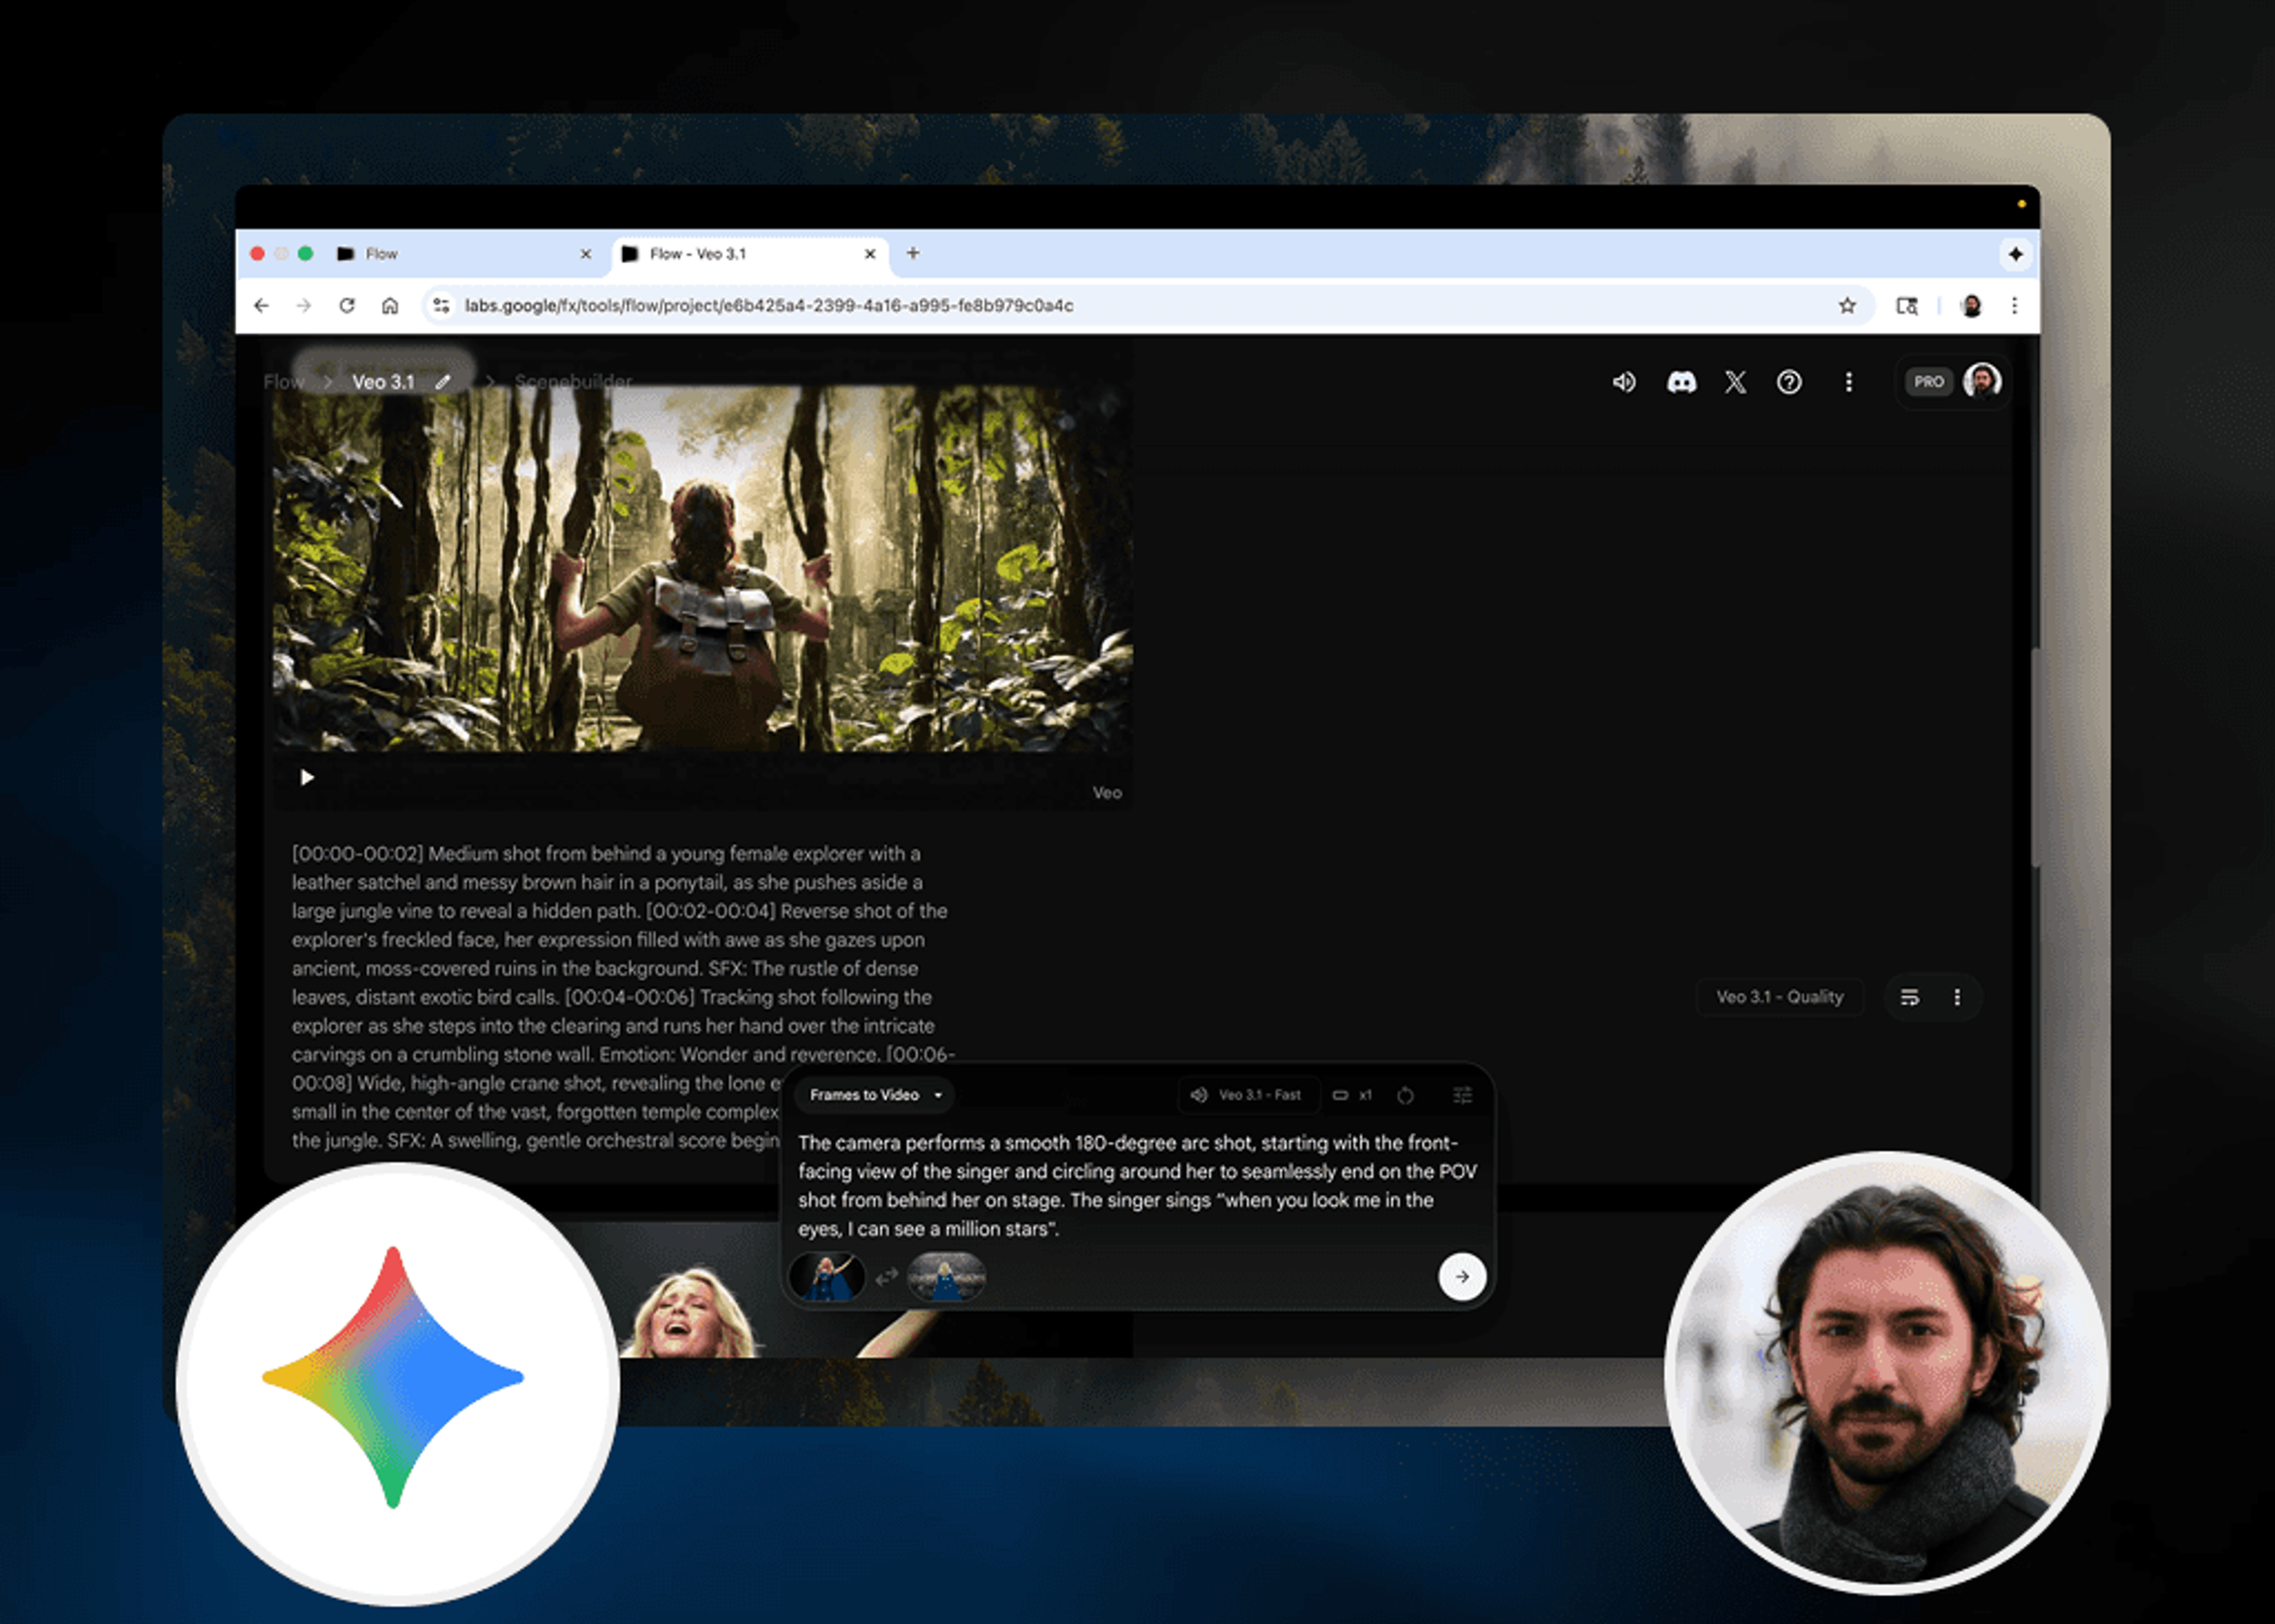Screen dimensions: 2275x1624
Task: Open a new browser tab
Action: (x=913, y=253)
